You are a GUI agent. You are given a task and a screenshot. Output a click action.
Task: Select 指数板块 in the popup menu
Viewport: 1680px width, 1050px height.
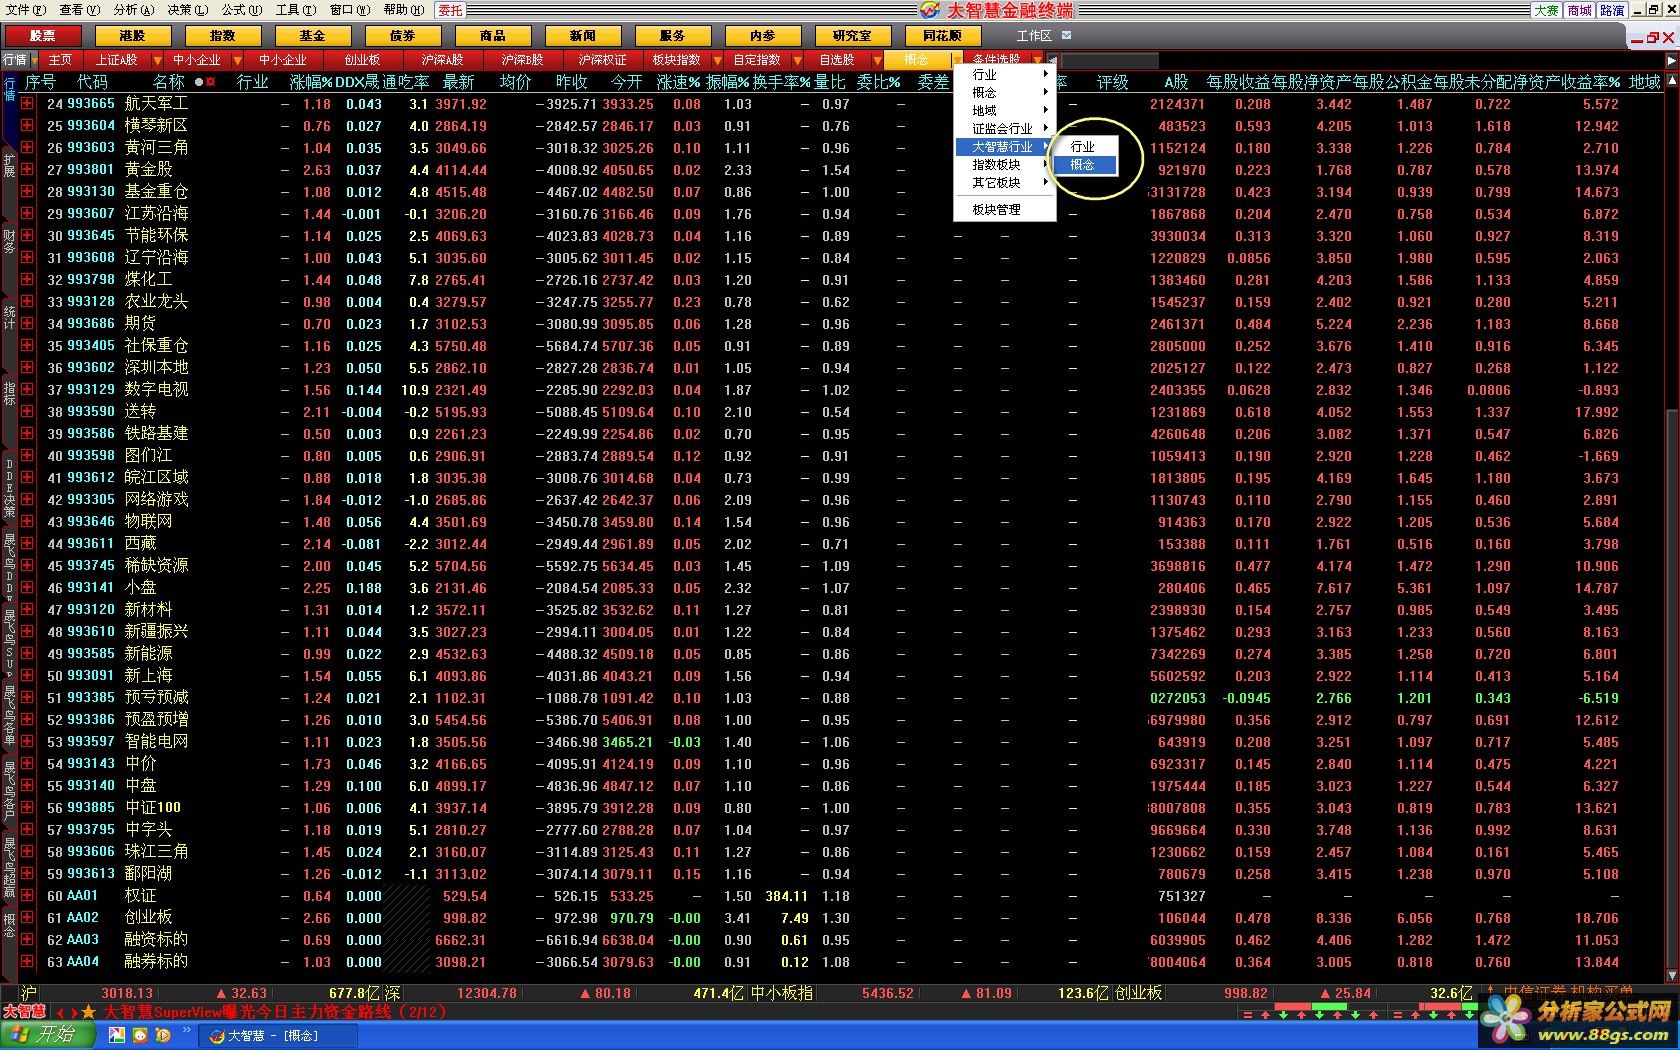pos(1004,164)
